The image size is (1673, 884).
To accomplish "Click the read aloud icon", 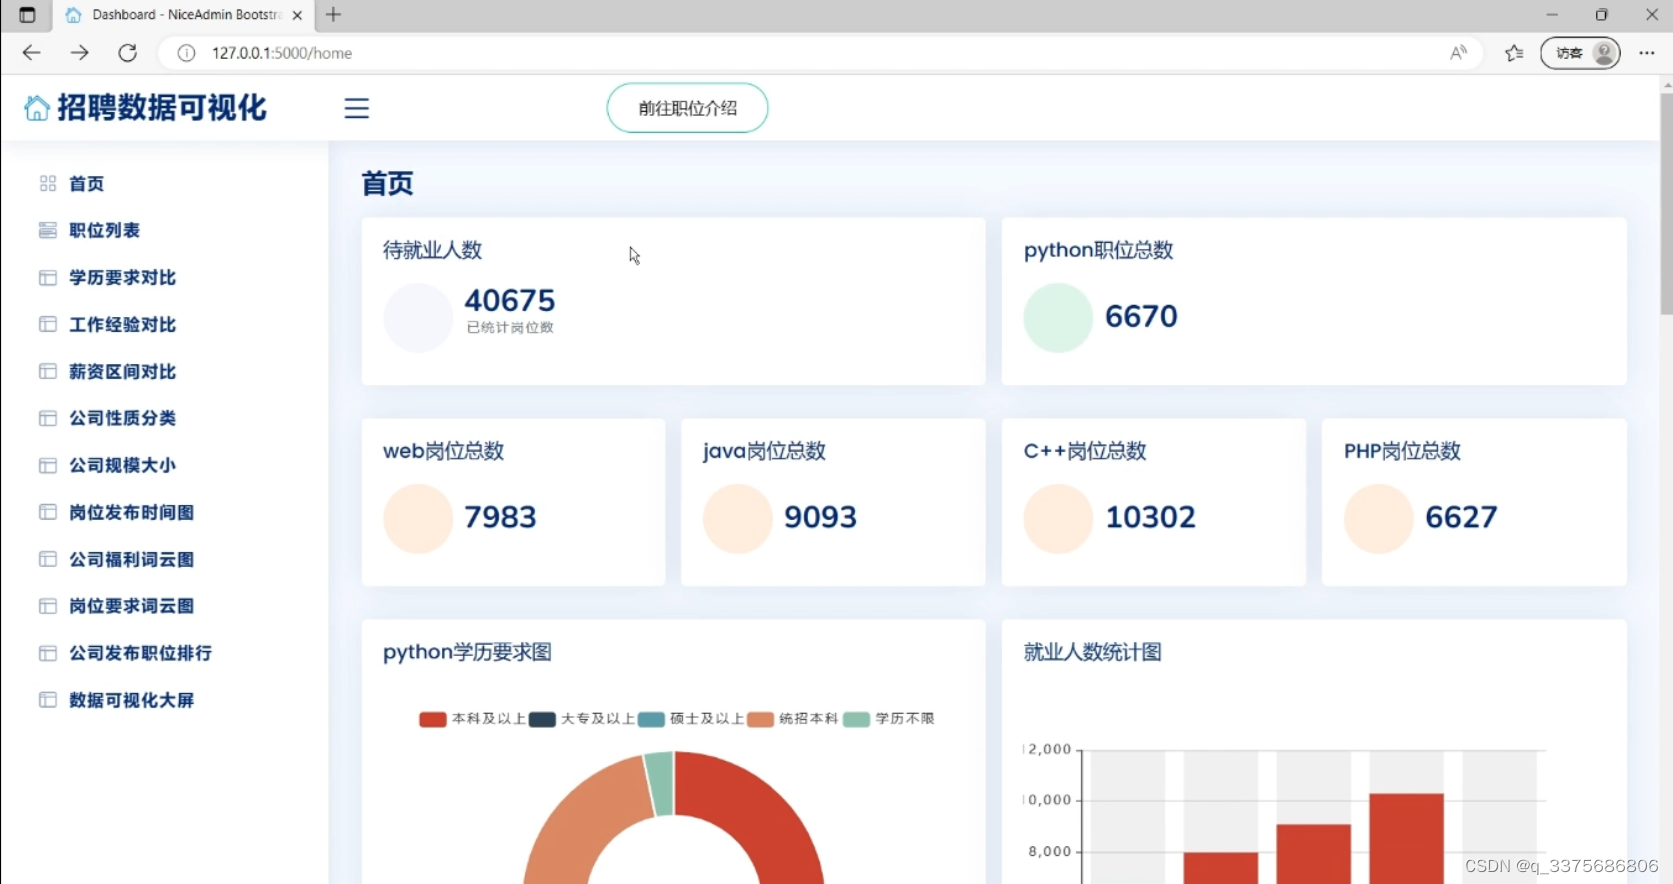I will (1459, 53).
